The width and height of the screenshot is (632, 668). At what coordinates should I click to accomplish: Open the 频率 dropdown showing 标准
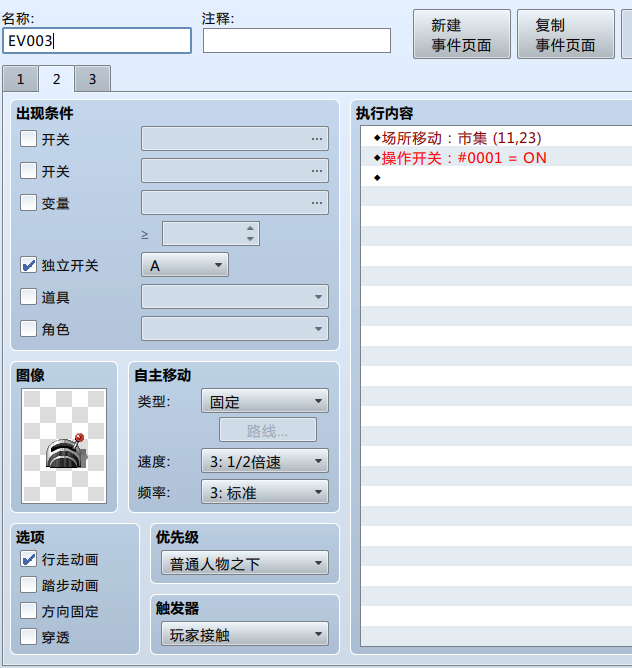pos(265,492)
